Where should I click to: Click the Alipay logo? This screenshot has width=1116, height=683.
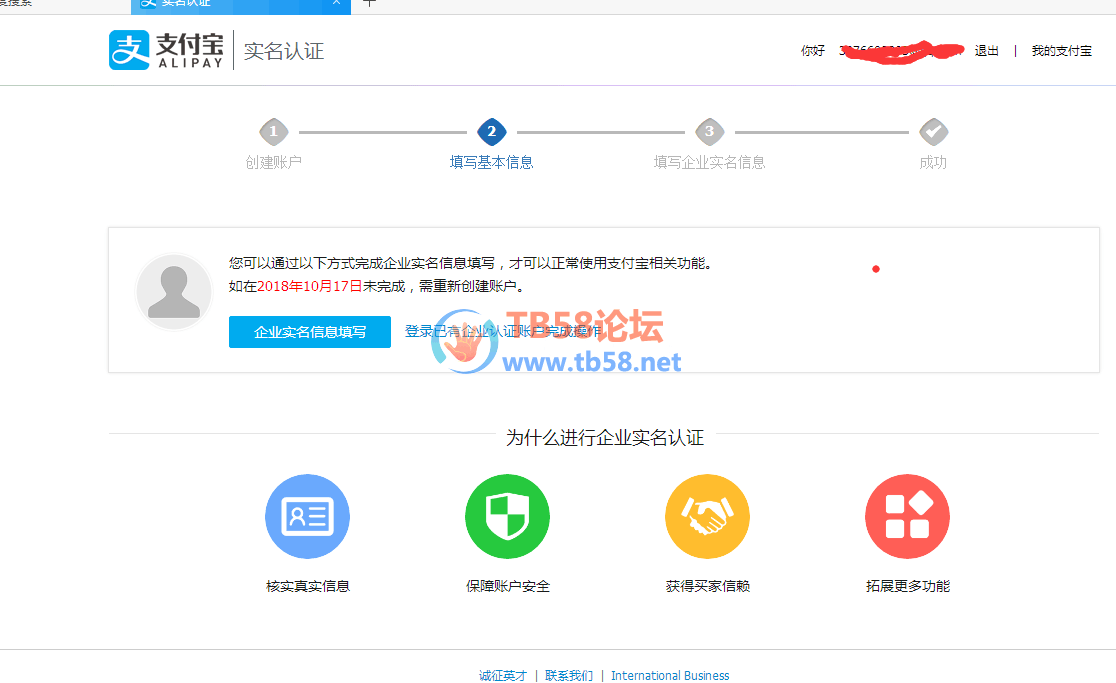tap(166, 50)
